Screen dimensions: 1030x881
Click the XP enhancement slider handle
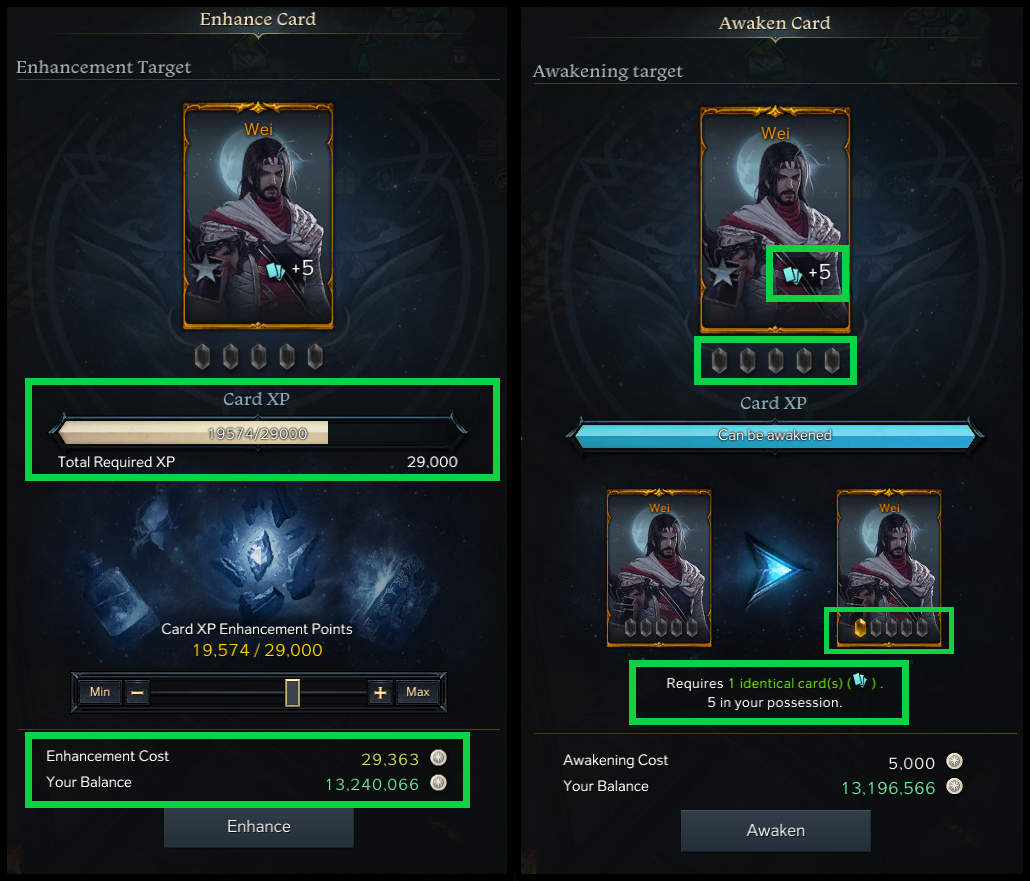click(292, 692)
